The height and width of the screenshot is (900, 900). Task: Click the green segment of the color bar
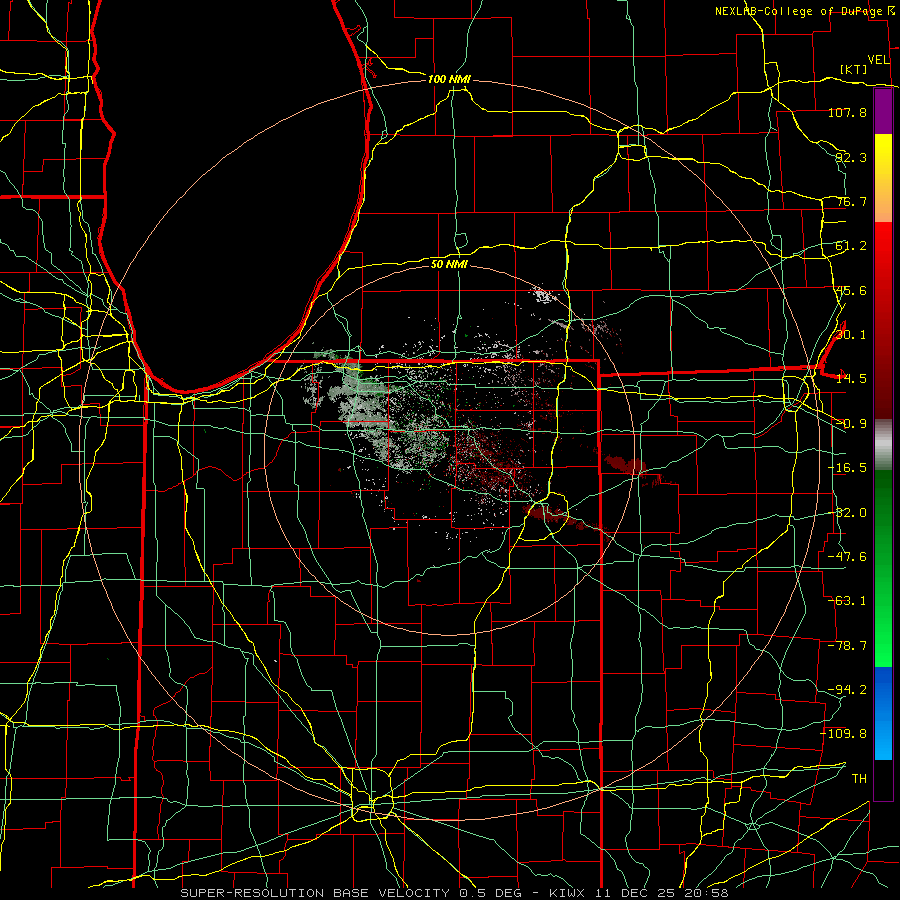click(883, 568)
